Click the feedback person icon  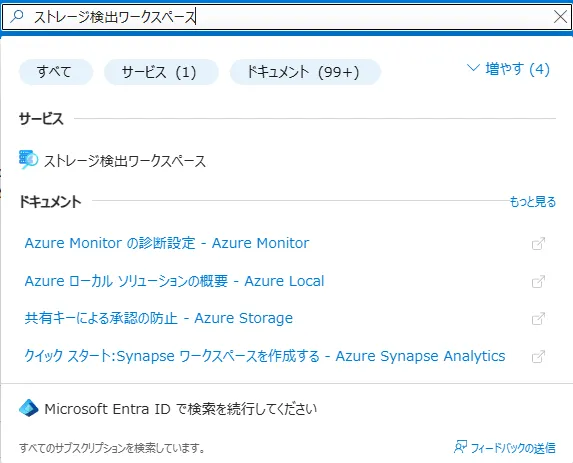[x=460, y=447]
